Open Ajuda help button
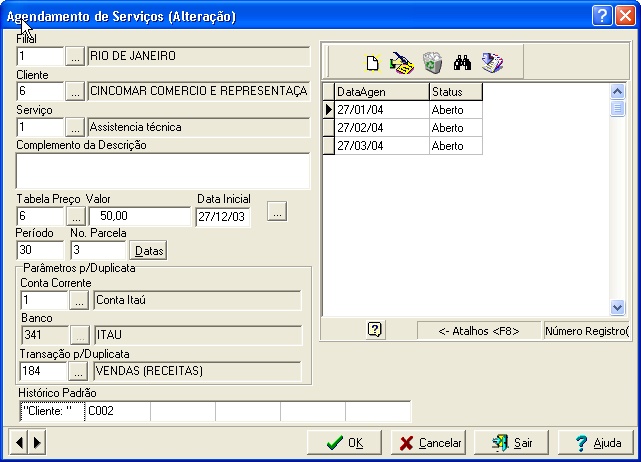 (x=595, y=442)
